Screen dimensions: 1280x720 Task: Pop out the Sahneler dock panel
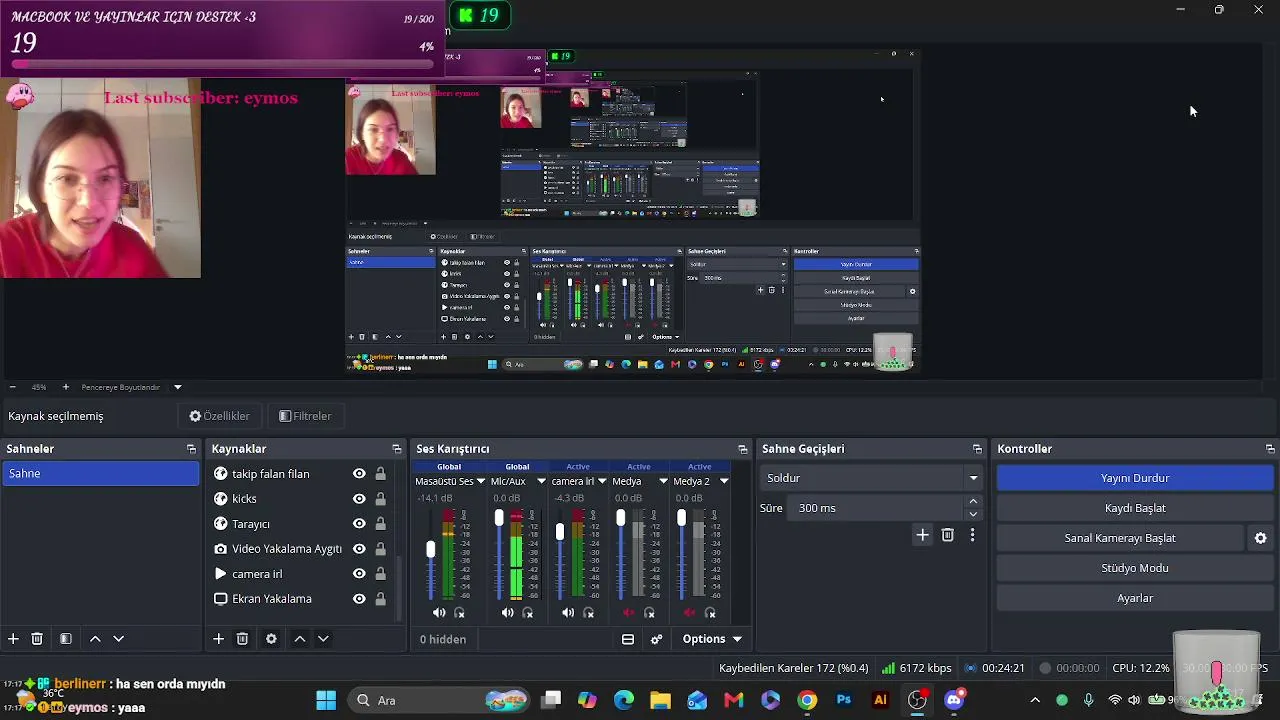pos(191,449)
